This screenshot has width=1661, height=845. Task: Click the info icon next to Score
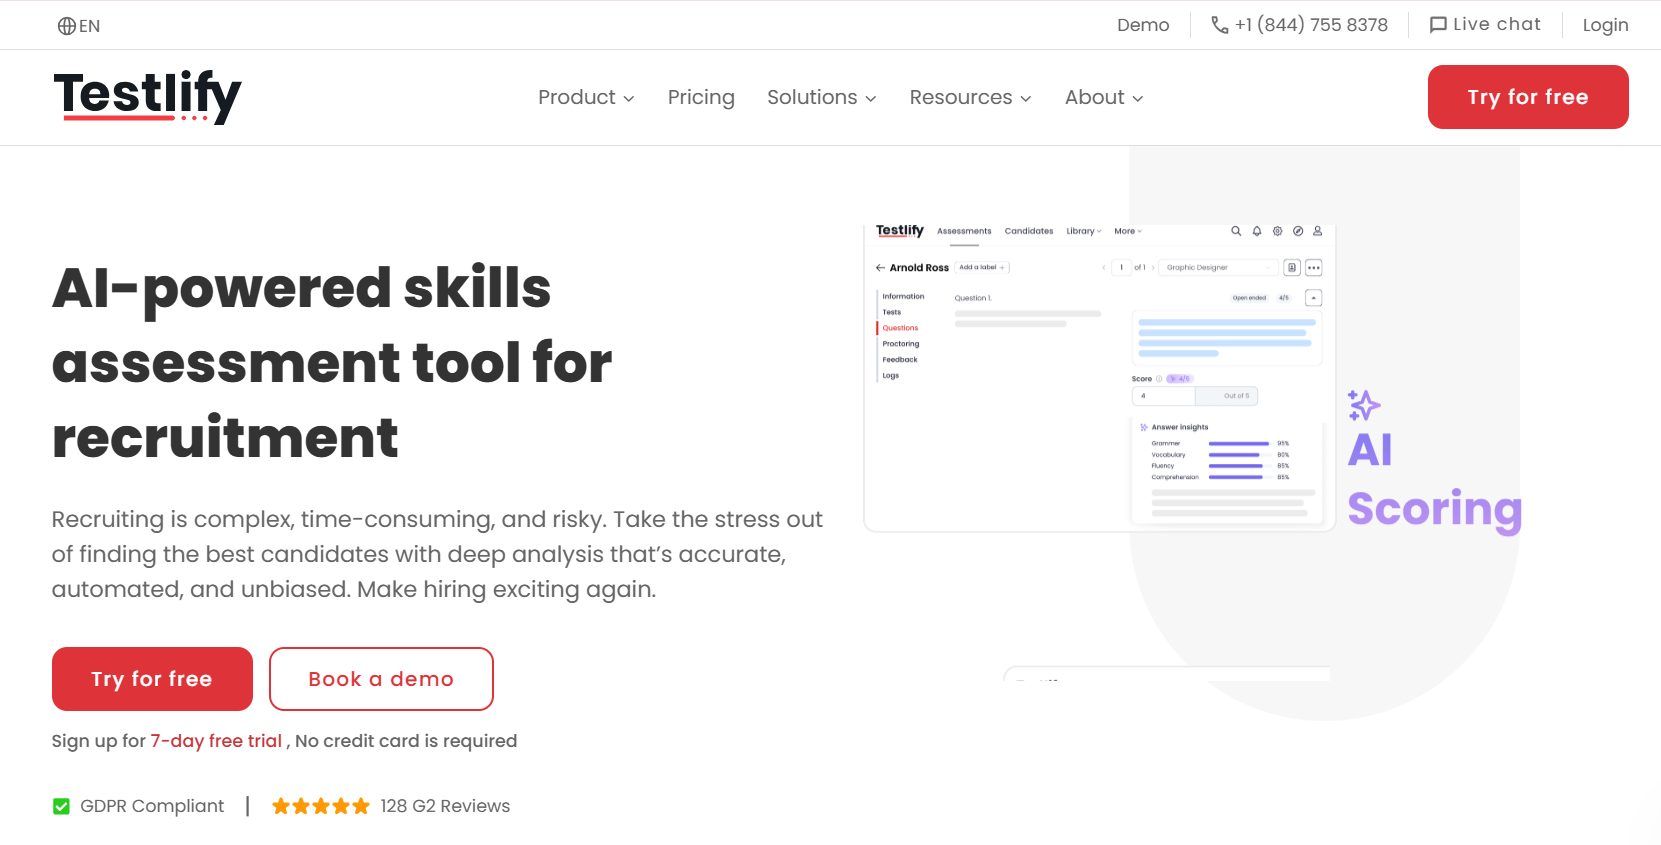pyautogui.click(x=1159, y=379)
